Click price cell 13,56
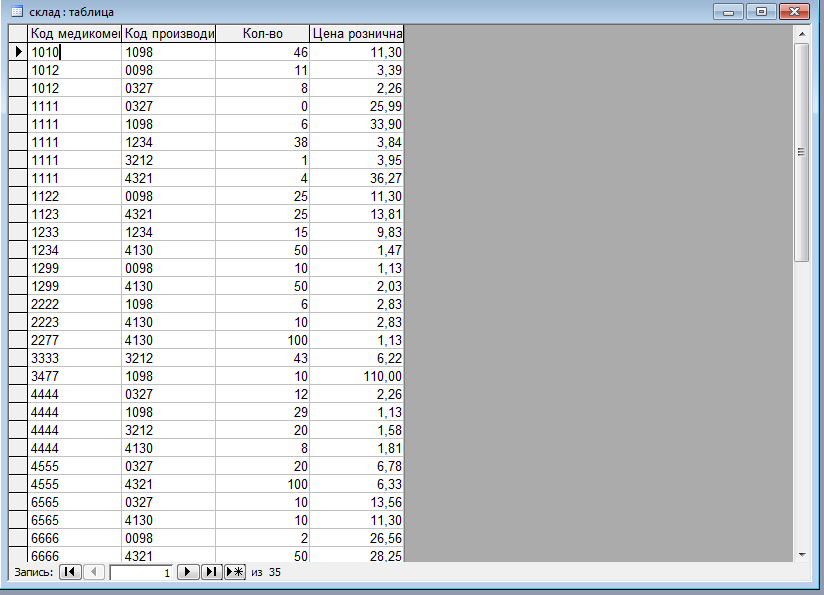 pos(357,502)
